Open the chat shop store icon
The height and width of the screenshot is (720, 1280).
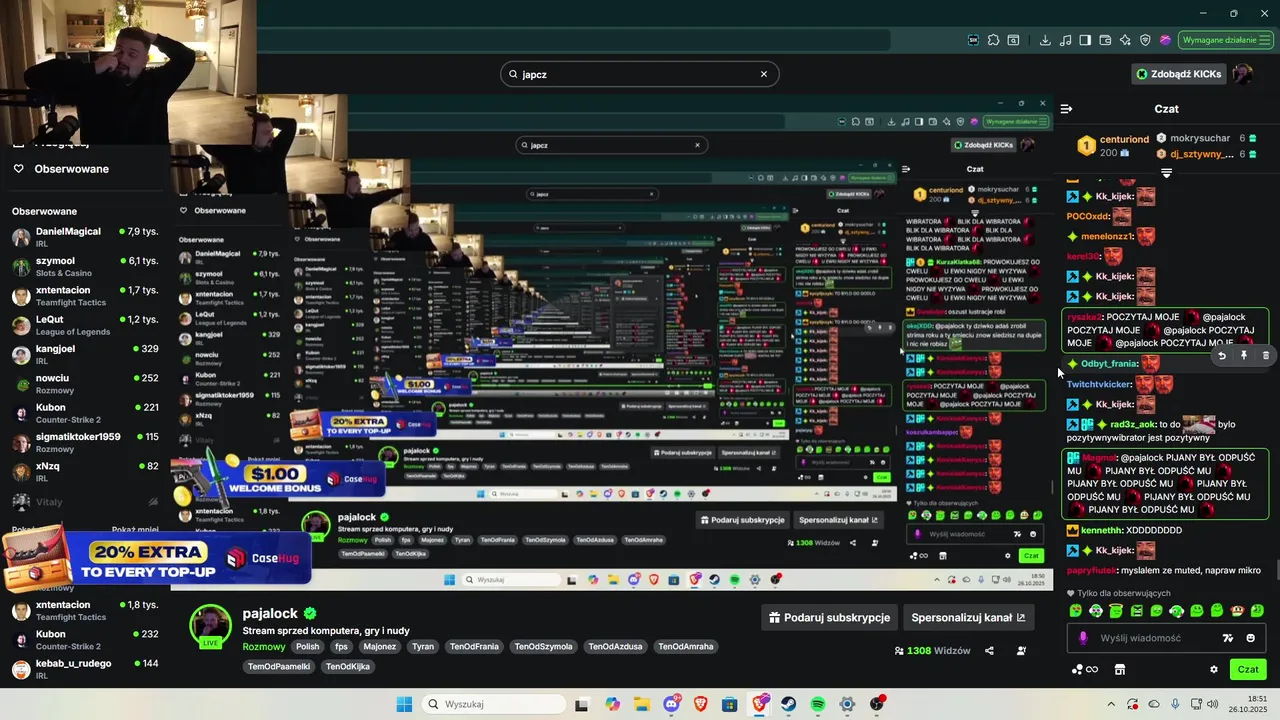point(1120,670)
